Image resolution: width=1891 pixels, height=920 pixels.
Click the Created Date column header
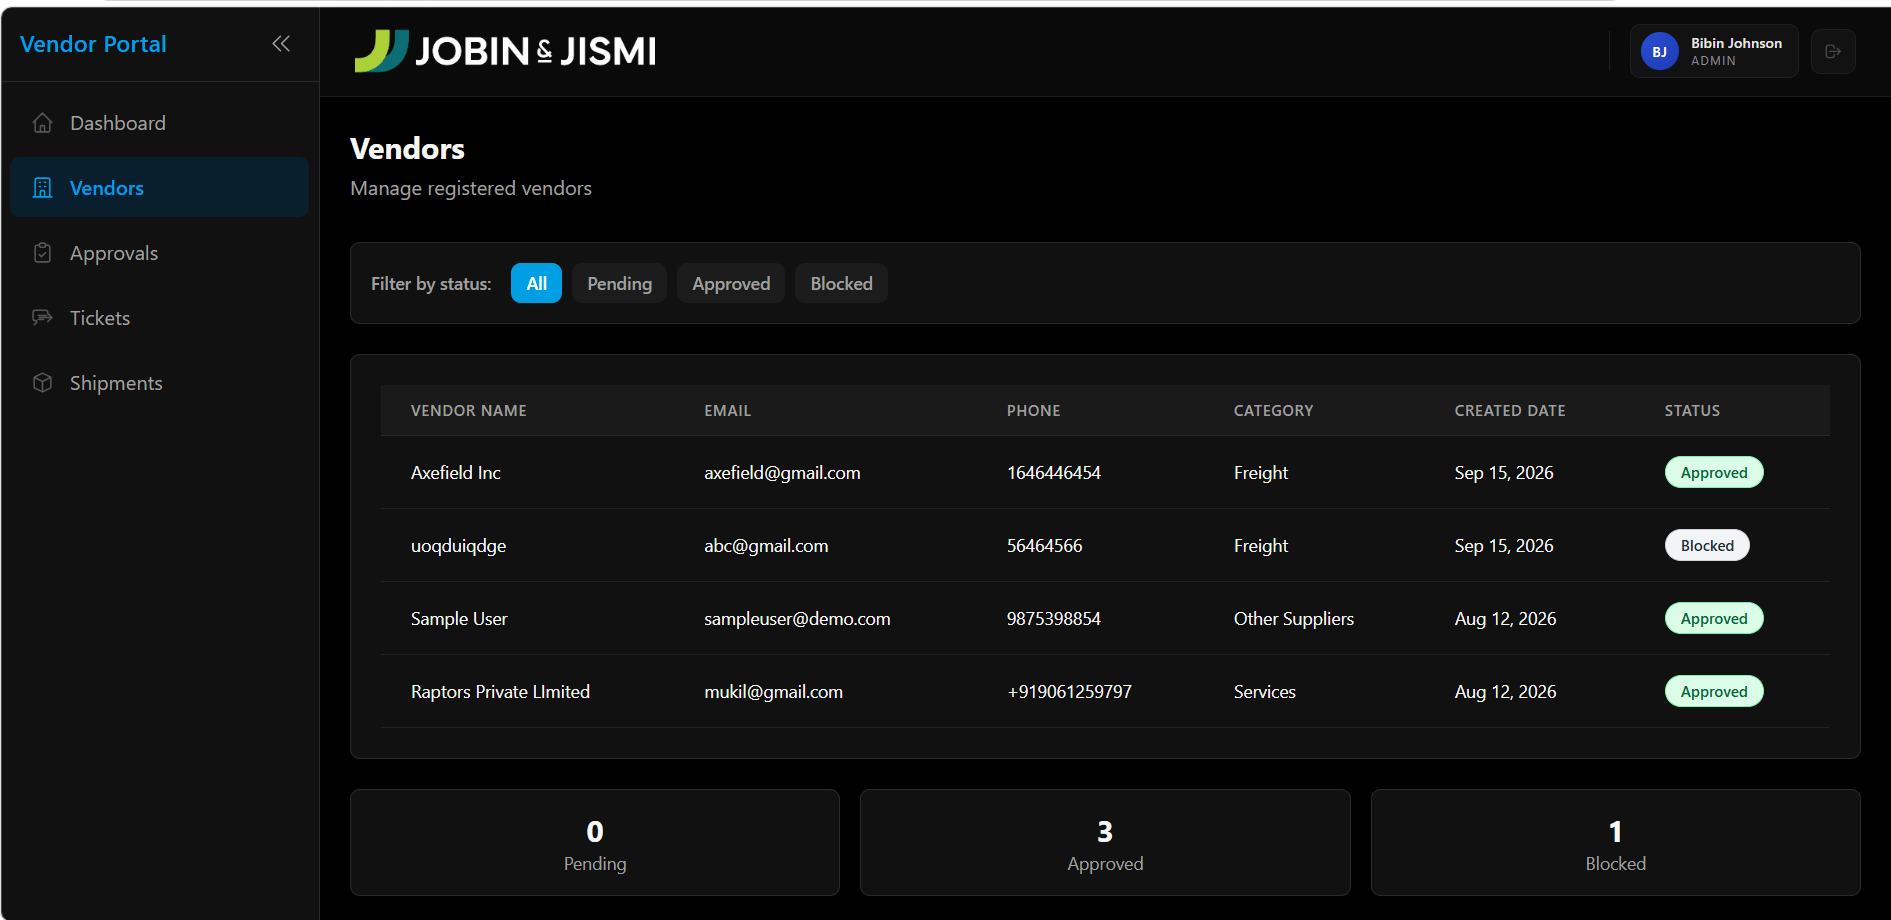[x=1510, y=411]
